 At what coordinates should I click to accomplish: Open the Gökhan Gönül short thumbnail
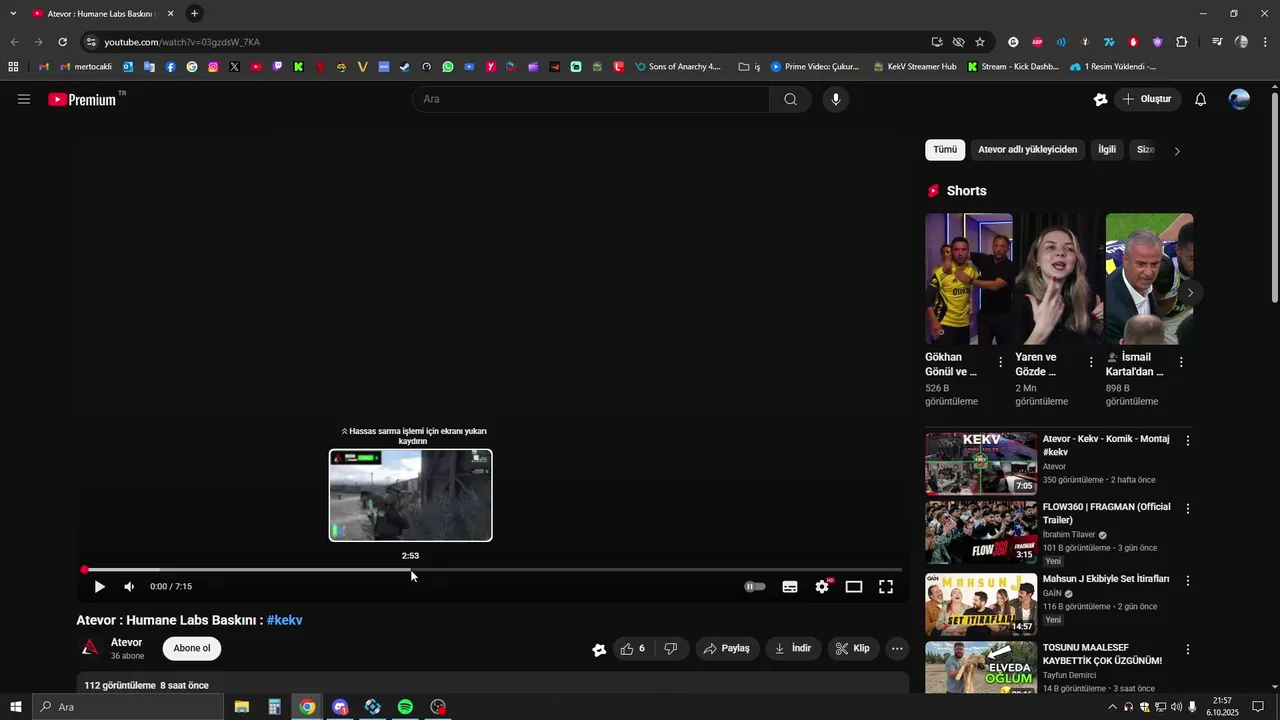tap(969, 279)
